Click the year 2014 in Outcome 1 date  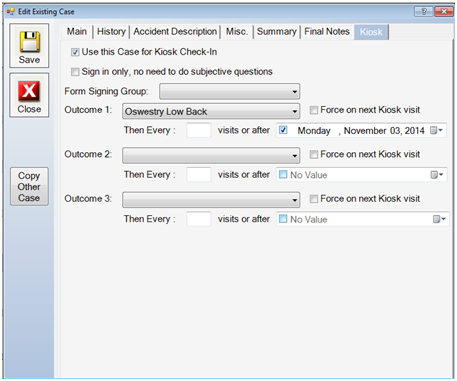click(x=415, y=131)
